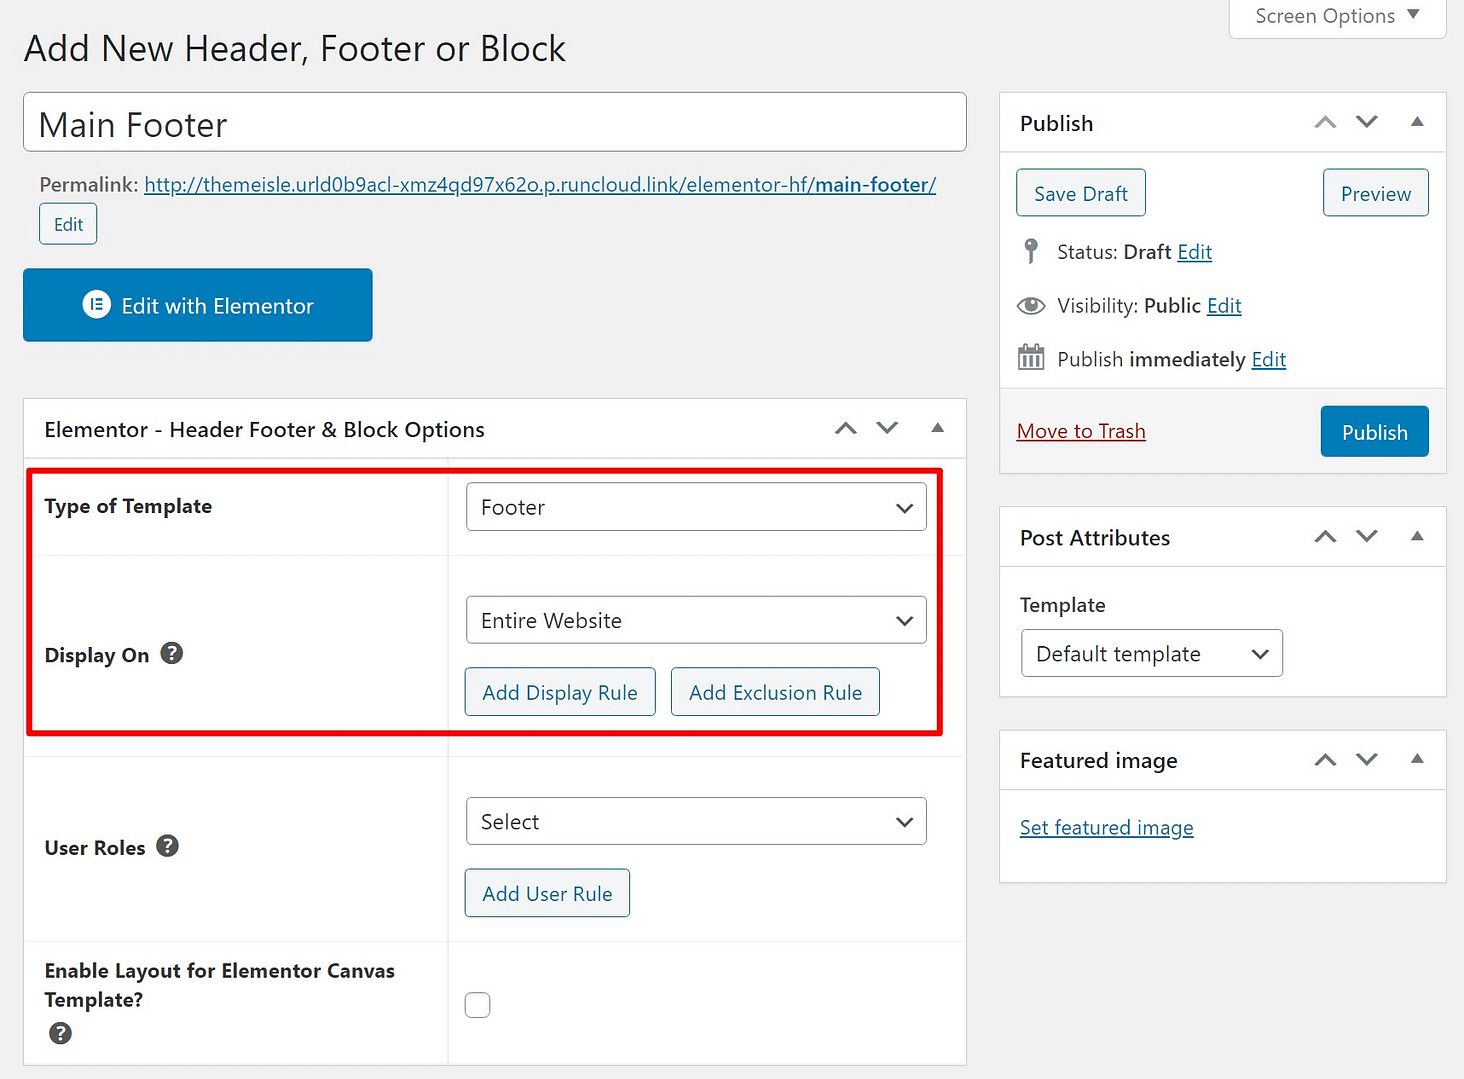Move Post Attributes box down with arrow icon
This screenshot has height=1079, width=1464.
tap(1367, 536)
